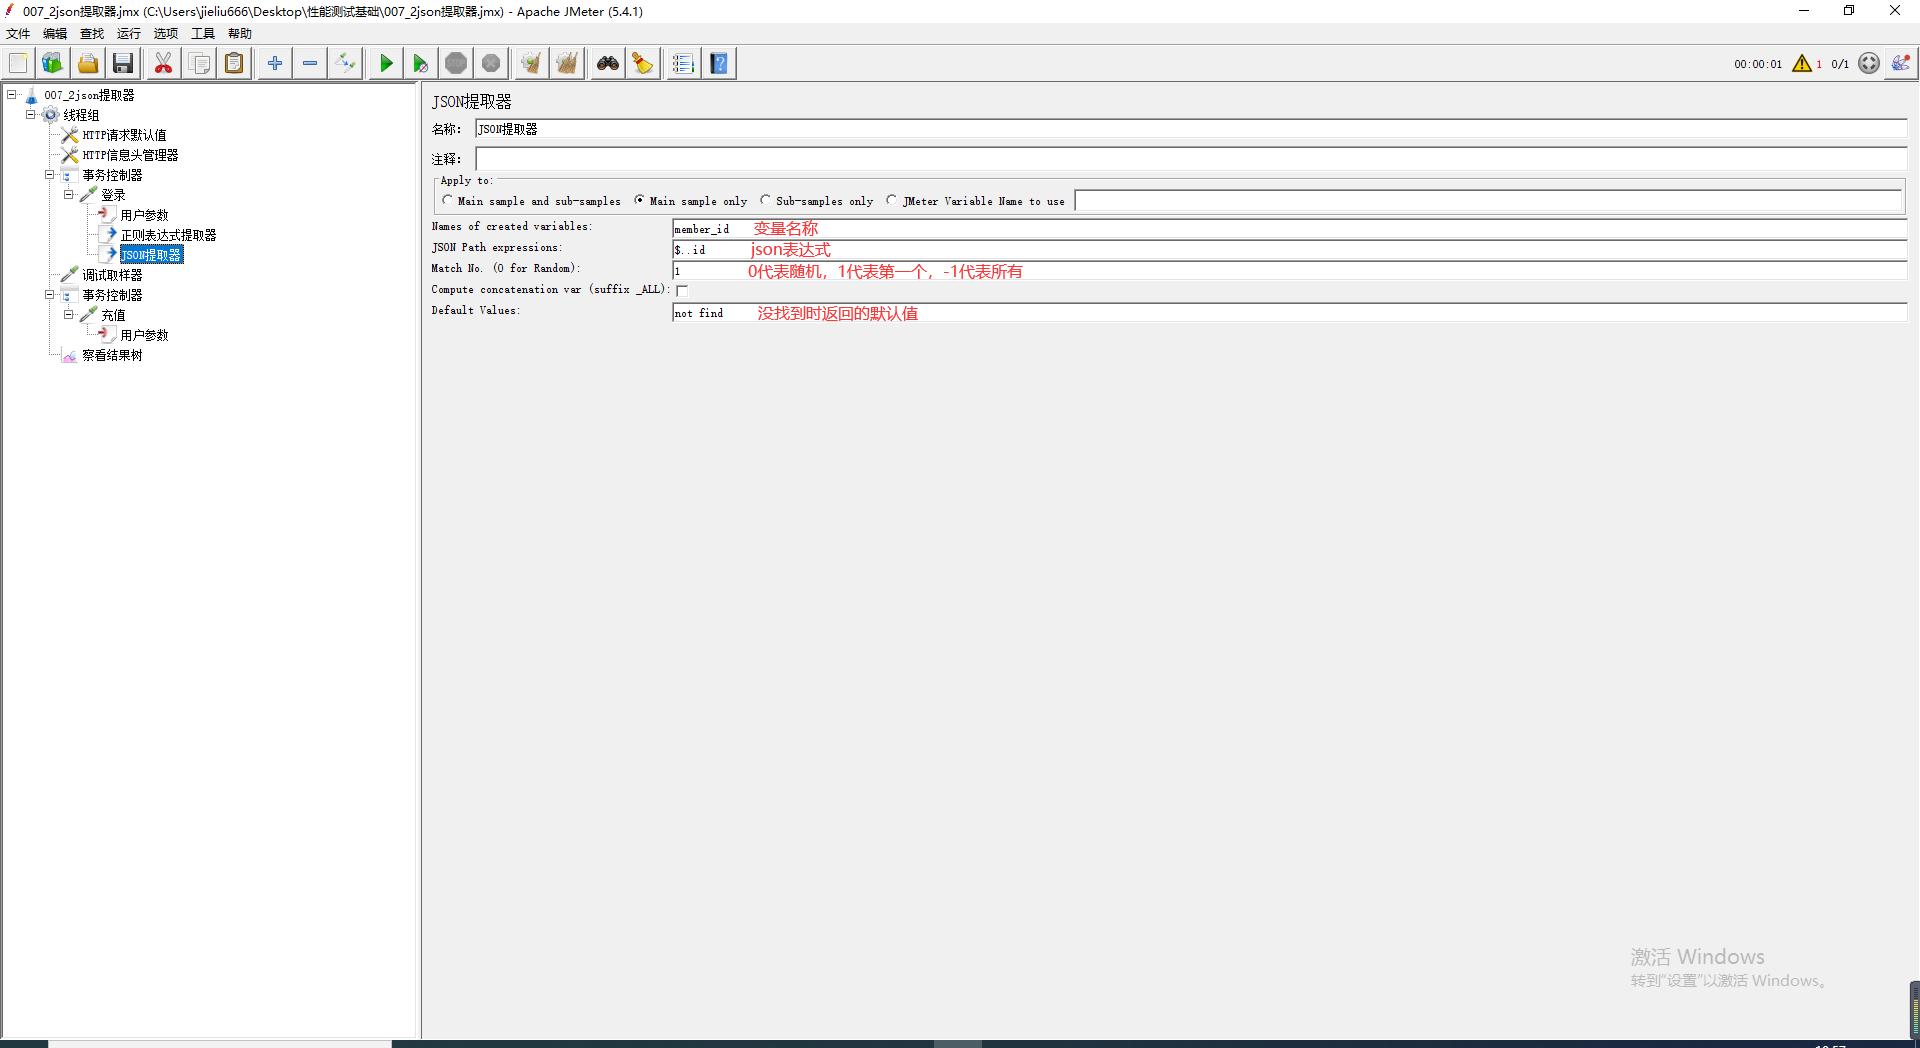This screenshot has width=1920, height=1048.
Task: Select 正则表达式提取器 in the tree
Action: [168, 235]
